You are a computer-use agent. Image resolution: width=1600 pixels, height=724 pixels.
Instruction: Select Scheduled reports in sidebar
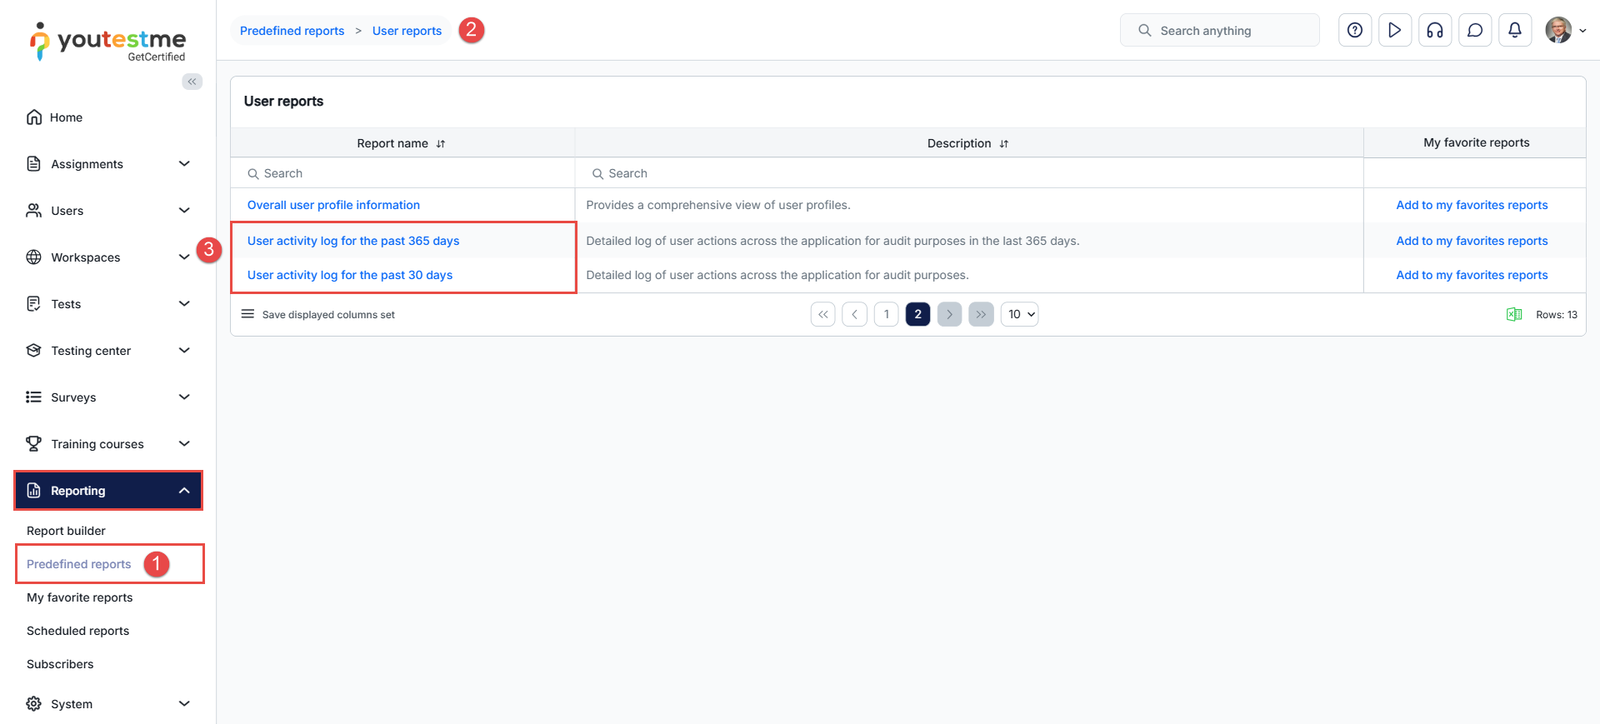[78, 631]
